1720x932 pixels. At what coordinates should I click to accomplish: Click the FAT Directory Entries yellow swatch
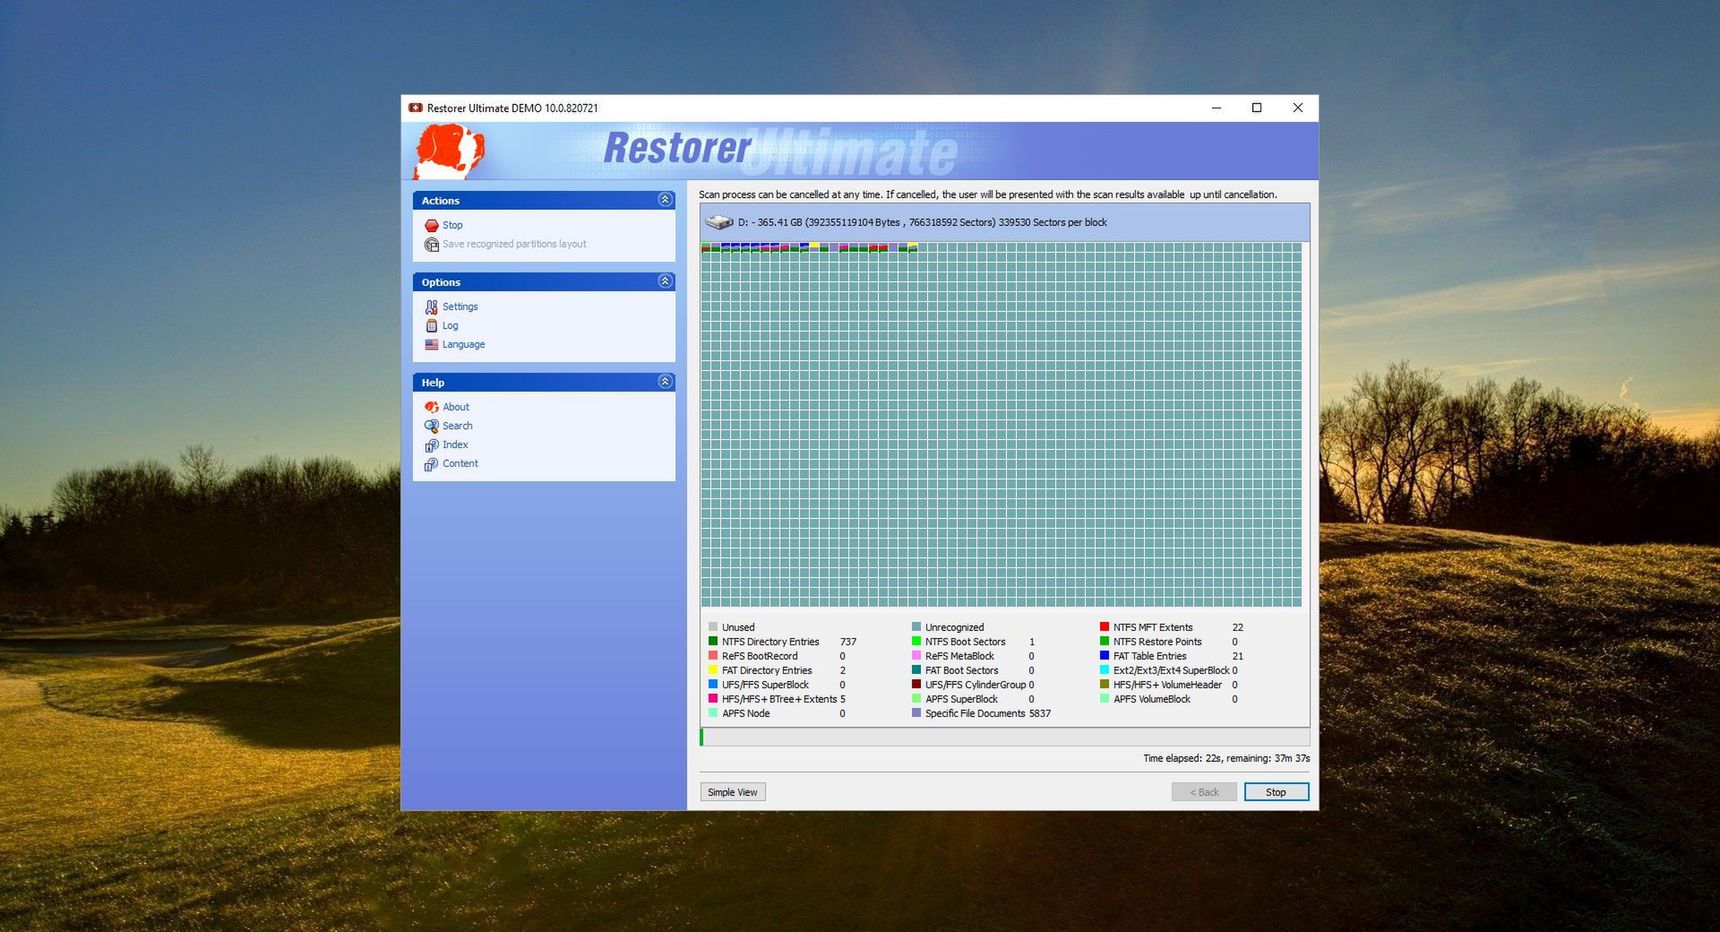pyautogui.click(x=713, y=671)
